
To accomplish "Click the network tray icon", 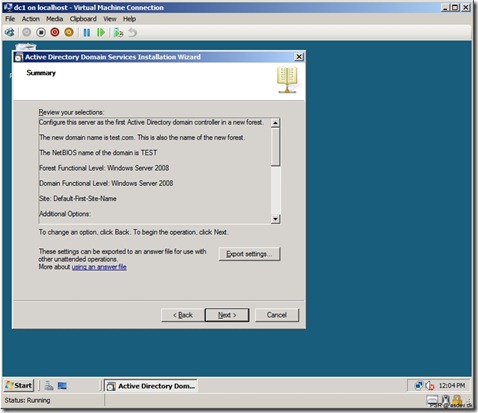I will pos(419,386).
